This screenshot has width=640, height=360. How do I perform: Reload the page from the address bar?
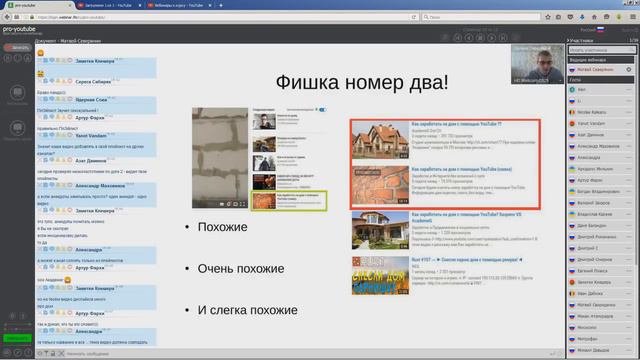coord(413,17)
